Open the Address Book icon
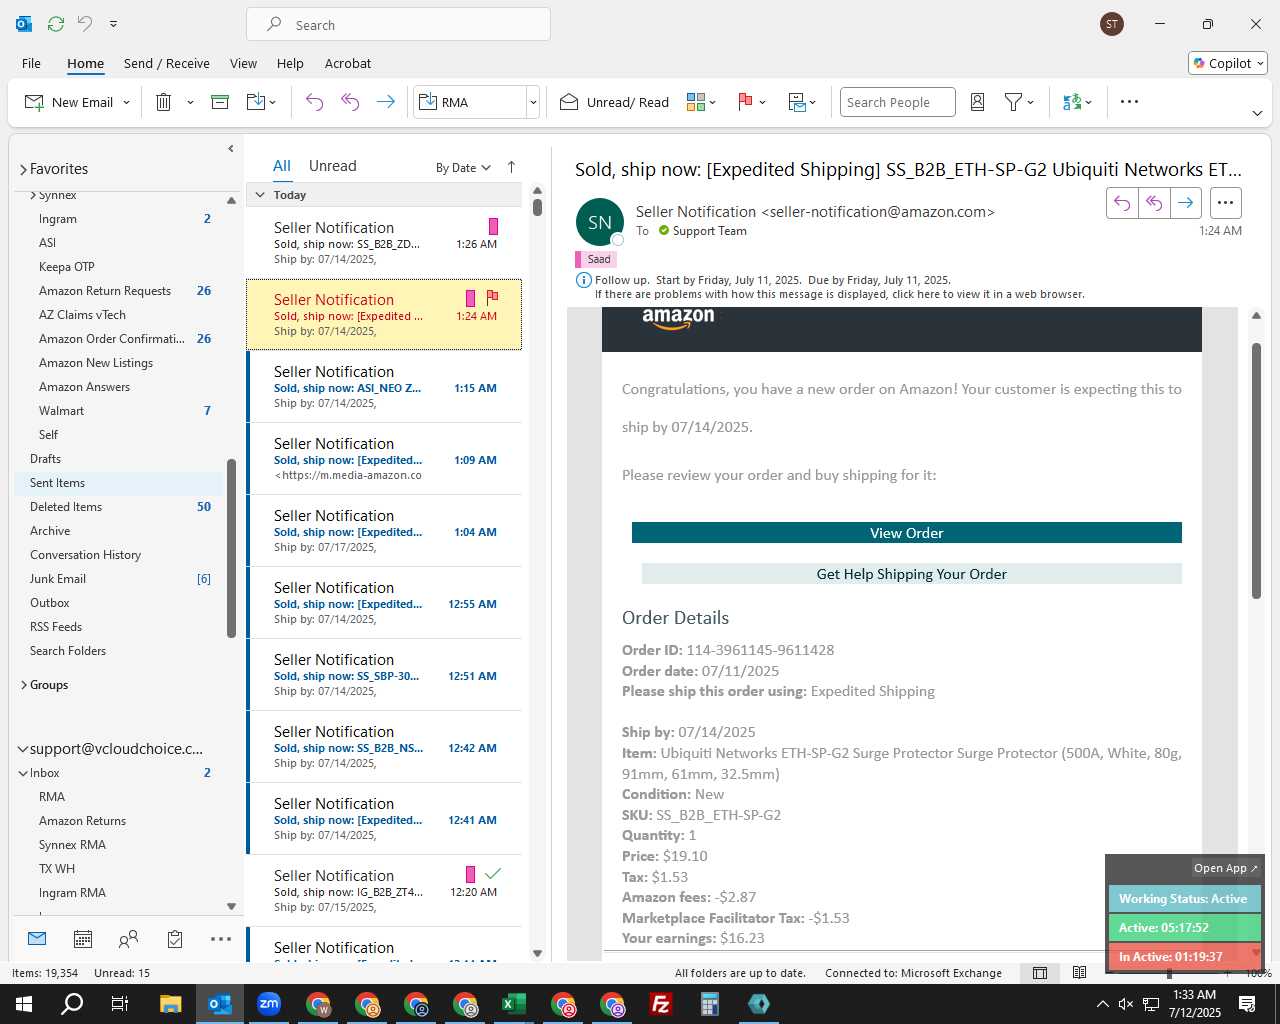This screenshot has width=1280, height=1024. 978,102
